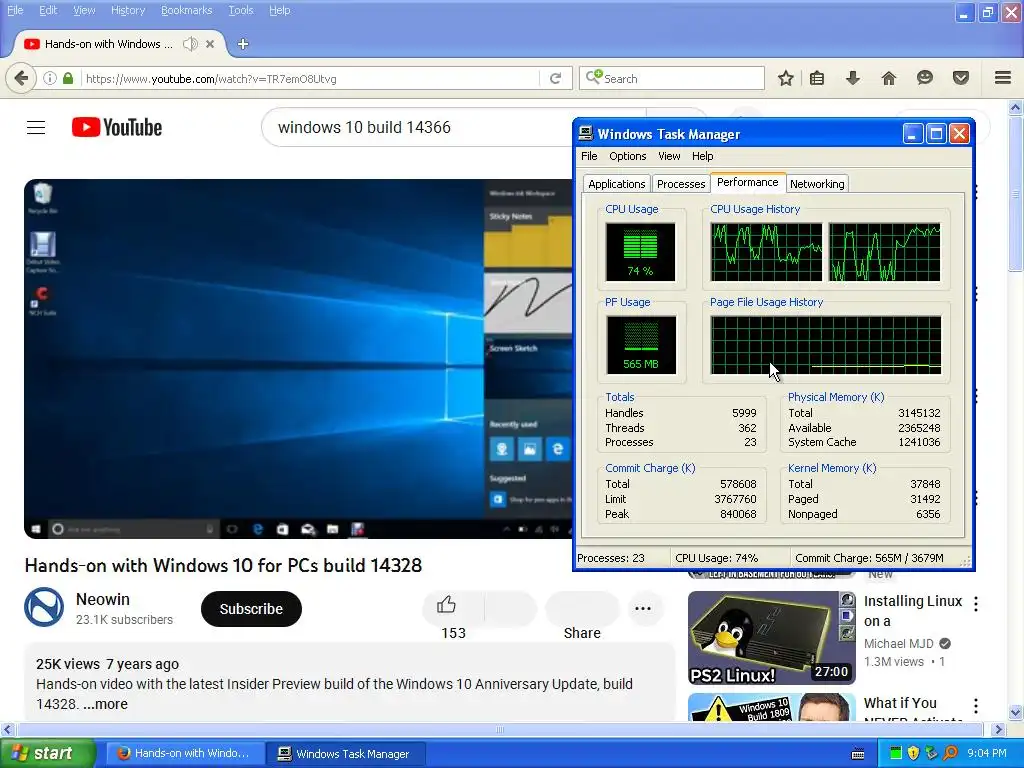1024x768 pixels.
Task: Click the Firefox URL address field
Action: (x=311, y=78)
